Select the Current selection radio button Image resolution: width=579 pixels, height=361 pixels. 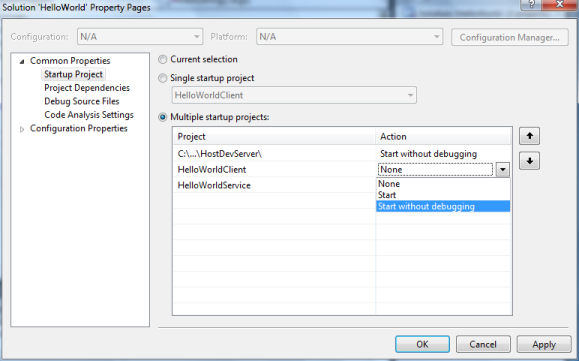point(162,59)
